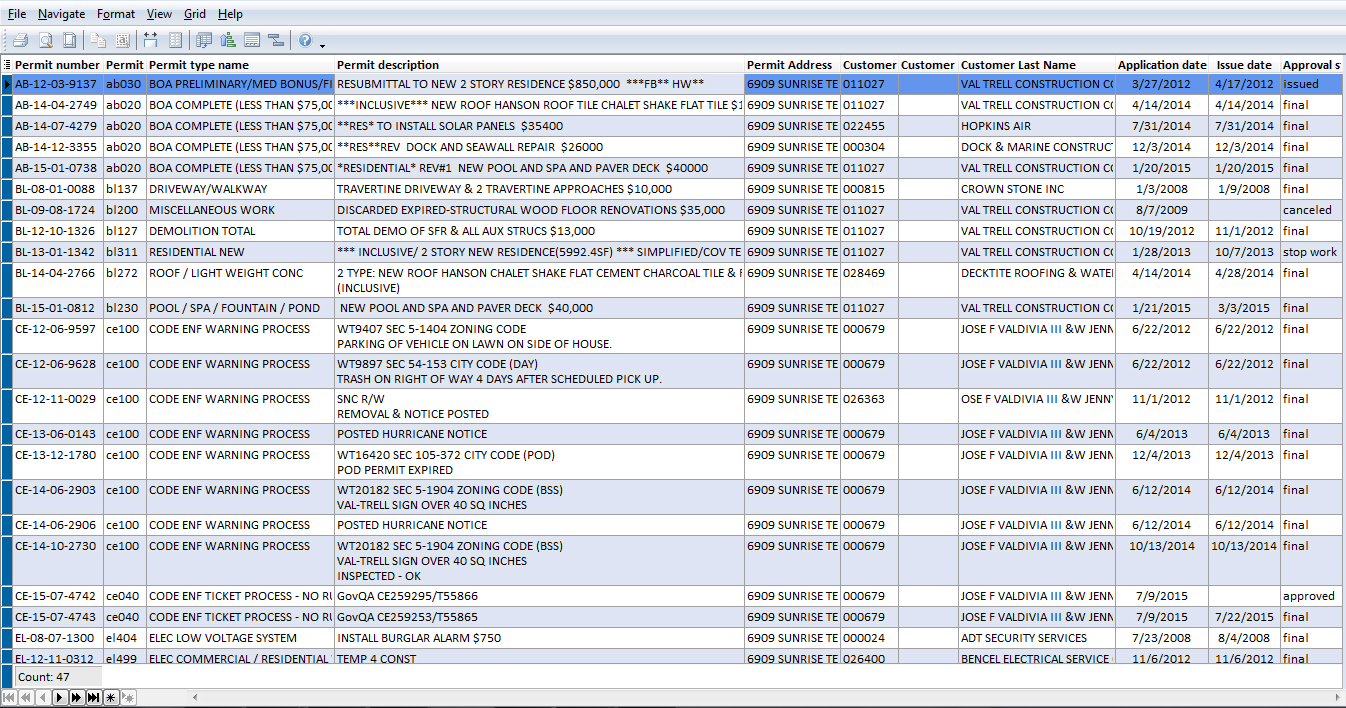
Task: Open the Navigate menu
Action: tap(61, 14)
